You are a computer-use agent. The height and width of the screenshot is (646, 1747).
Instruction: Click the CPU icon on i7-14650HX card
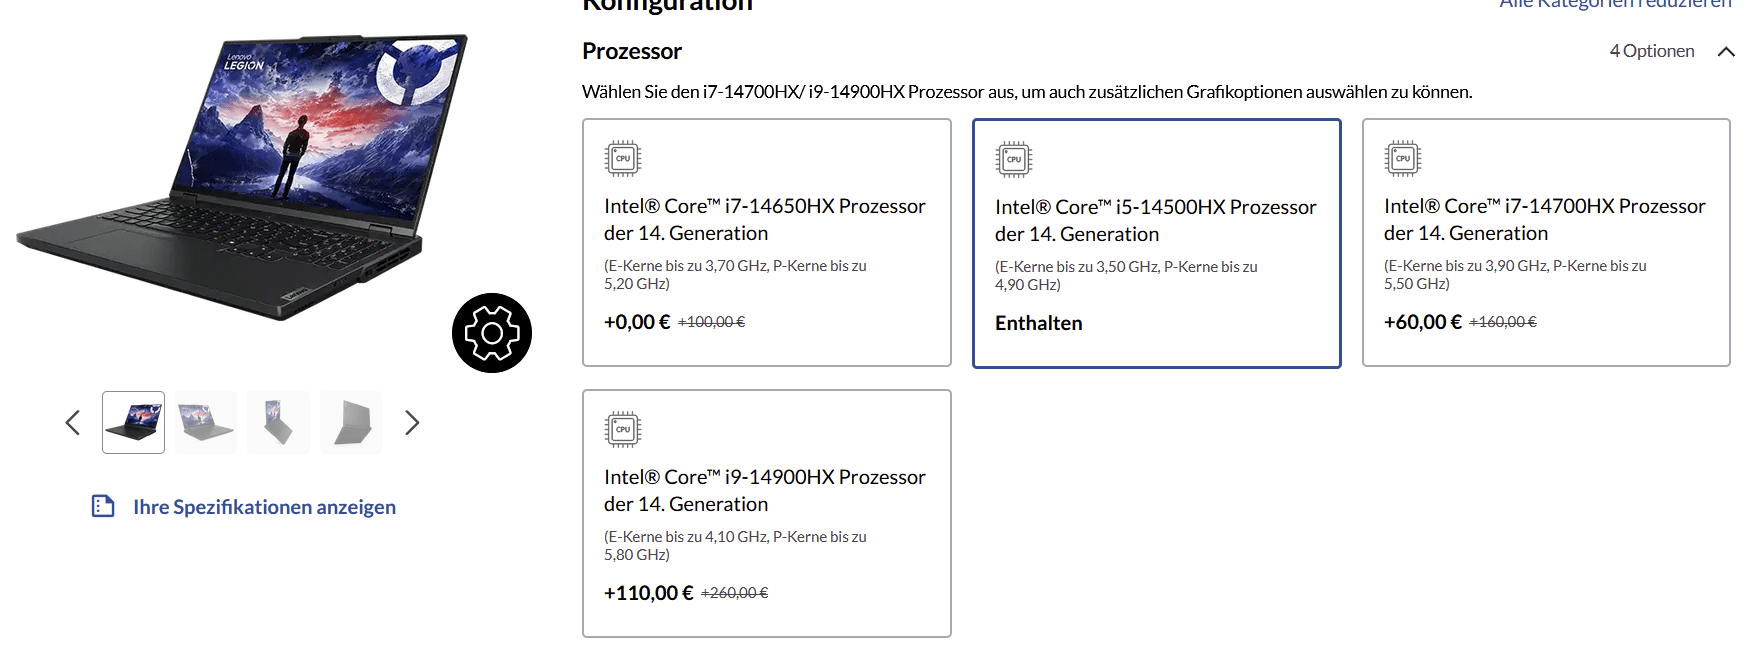(x=622, y=159)
